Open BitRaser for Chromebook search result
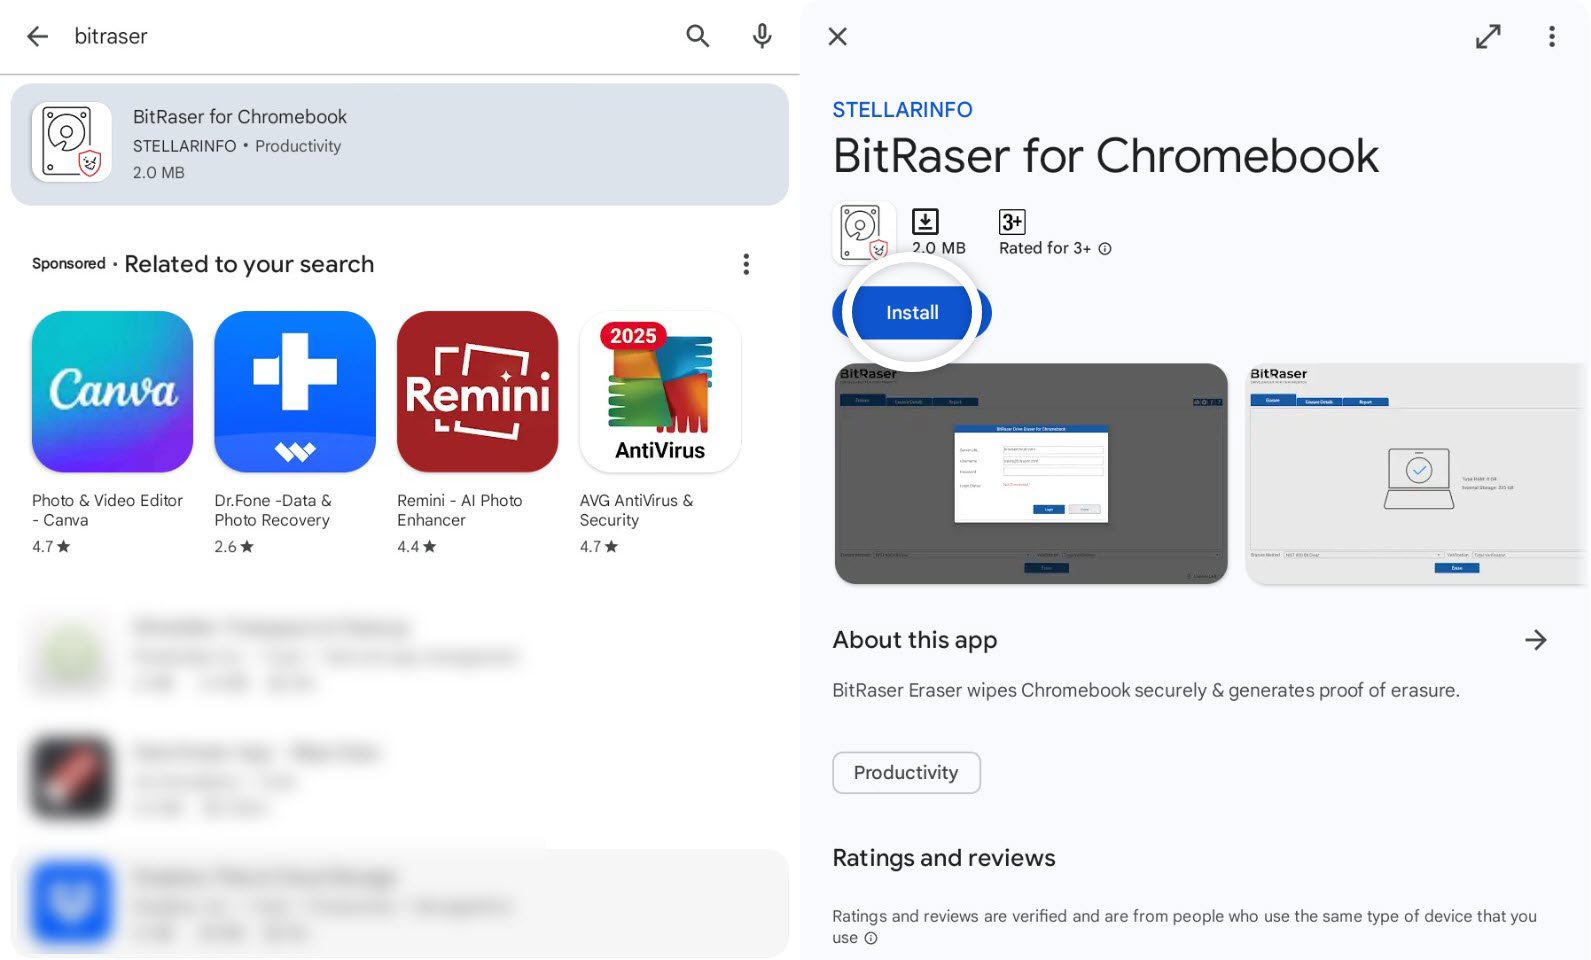The height and width of the screenshot is (960, 1591). [400, 144]
